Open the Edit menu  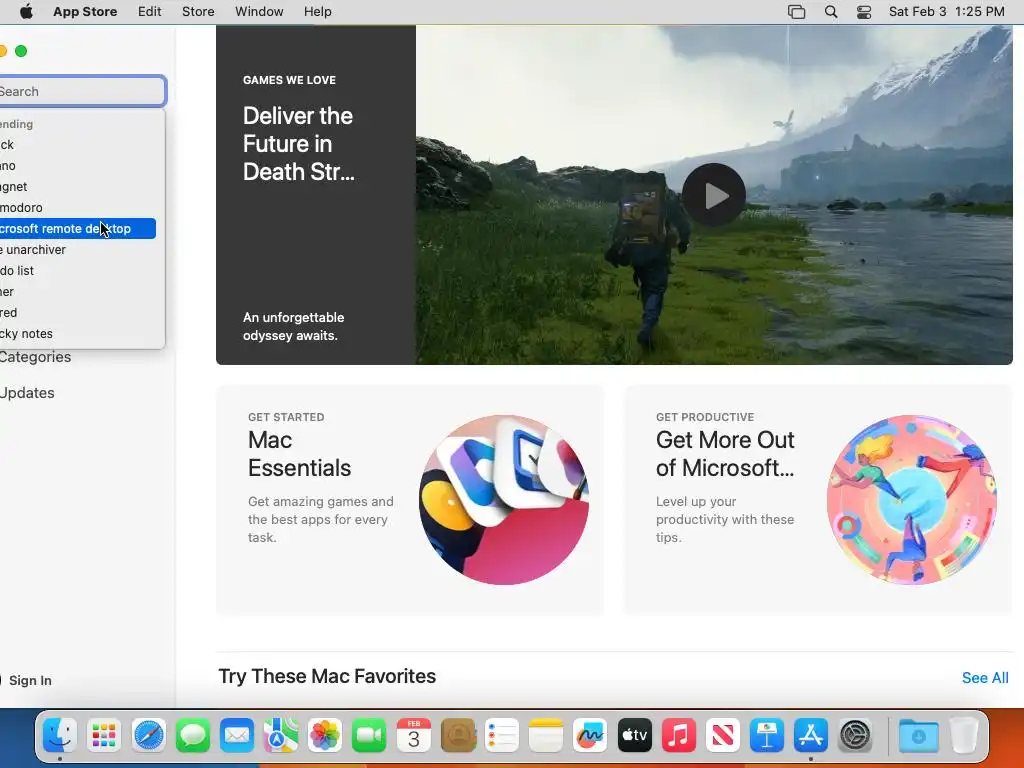pos(150,12)
